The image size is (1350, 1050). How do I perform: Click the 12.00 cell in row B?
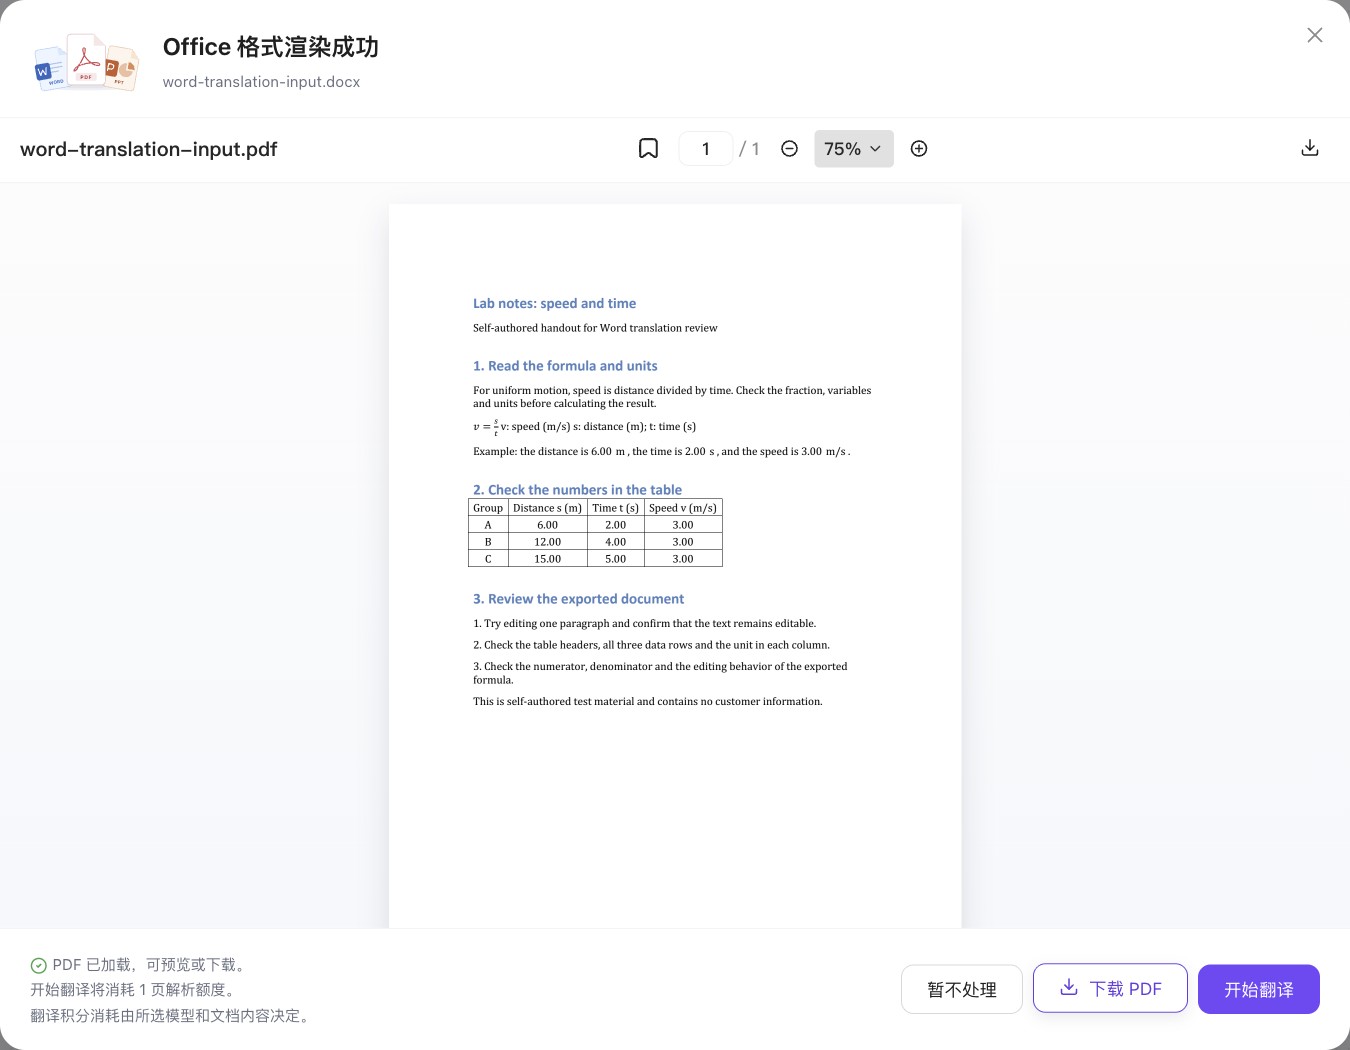coord(547,542)
